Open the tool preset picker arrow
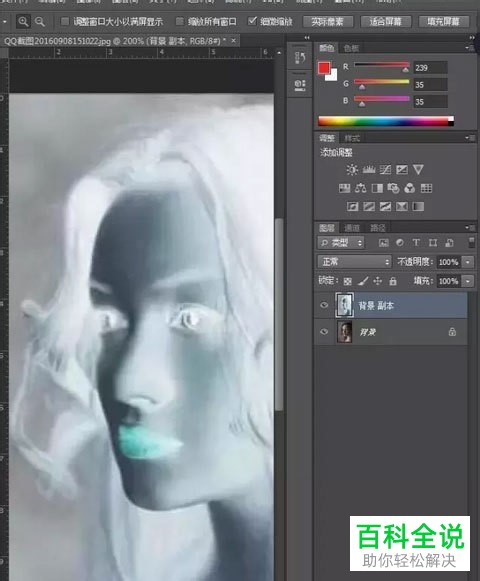The height and width of the screenshot is (581, 480). (x=5, y=22)
